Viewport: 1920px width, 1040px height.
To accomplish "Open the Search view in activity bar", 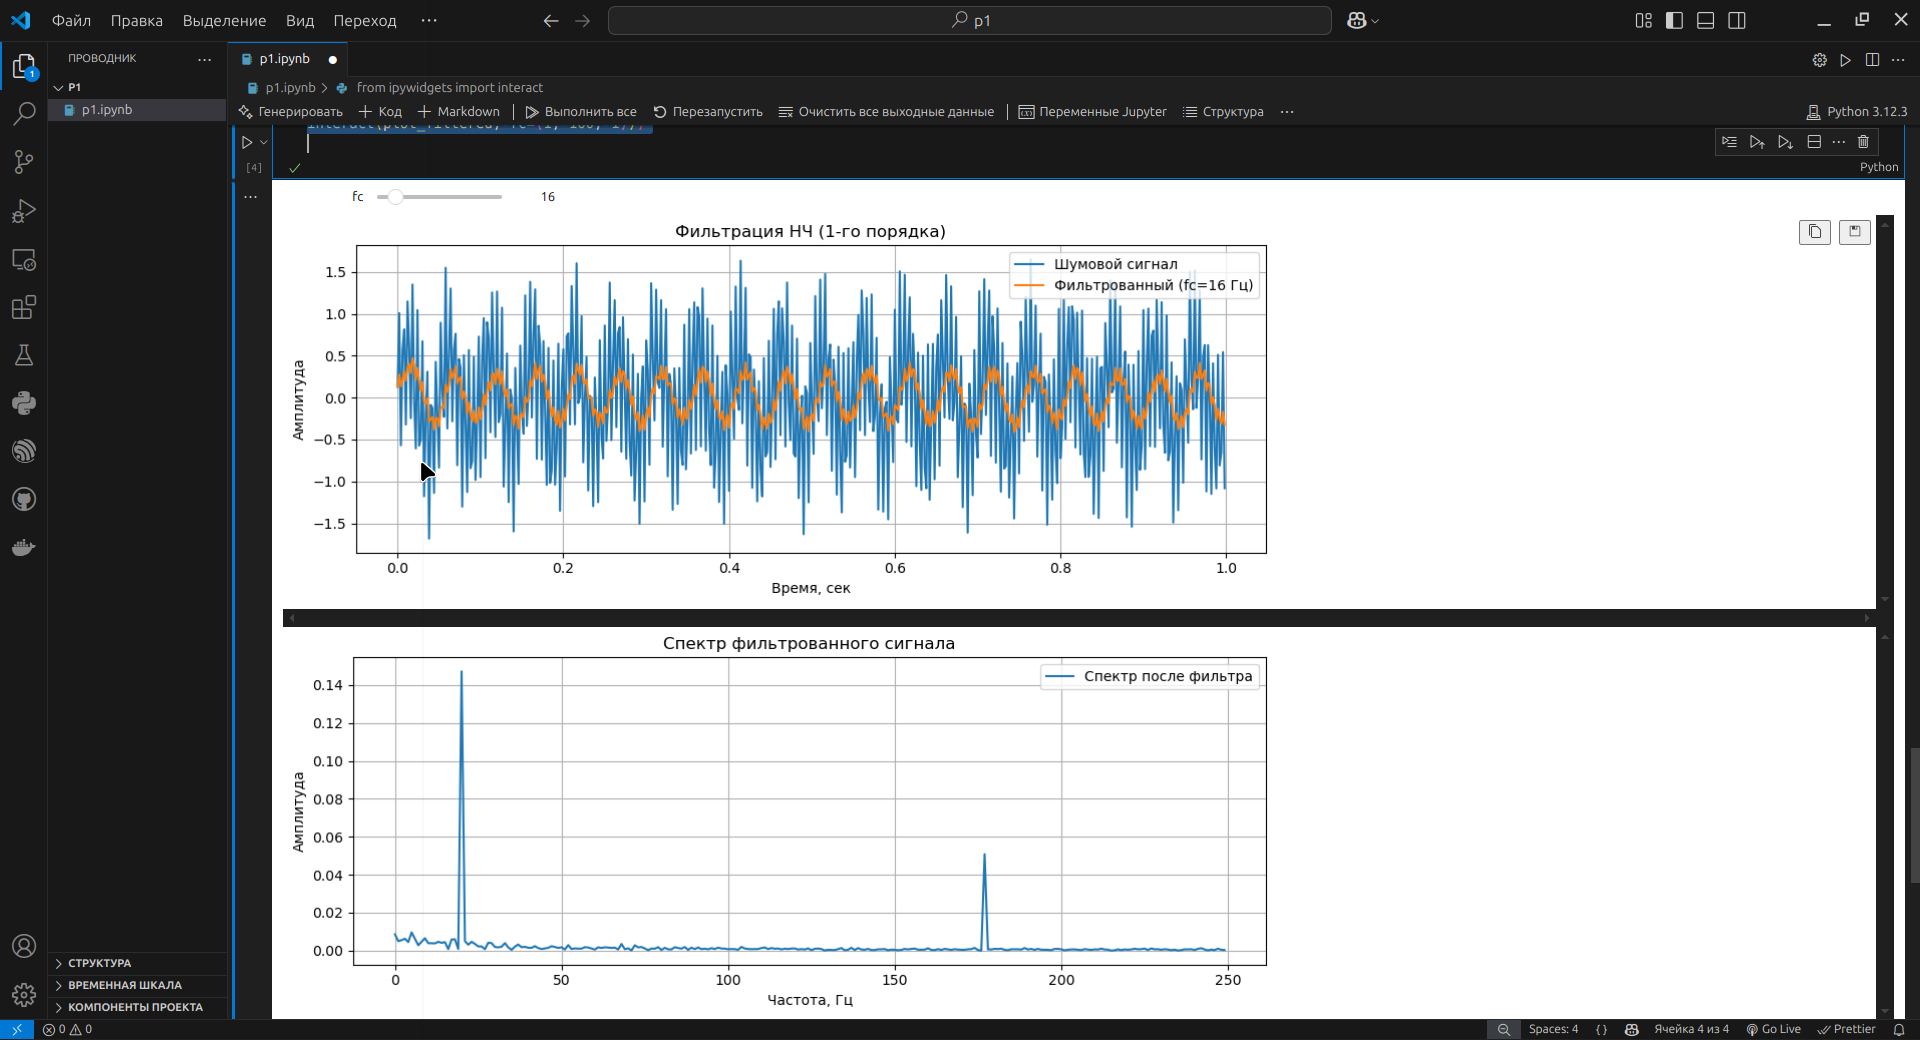I will click(x=24, y=114).
